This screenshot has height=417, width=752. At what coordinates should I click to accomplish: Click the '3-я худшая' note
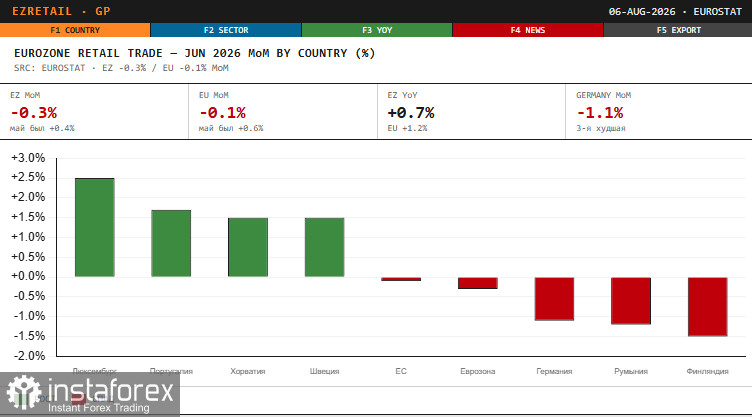pyautogui.click(x=601, y=128)
